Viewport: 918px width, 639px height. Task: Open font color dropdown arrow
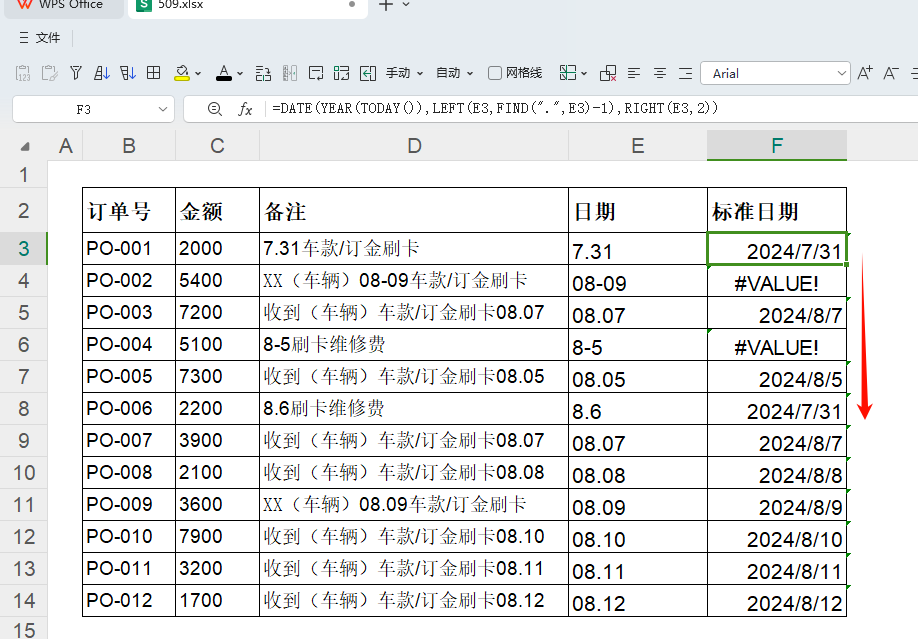pos(240,74)
